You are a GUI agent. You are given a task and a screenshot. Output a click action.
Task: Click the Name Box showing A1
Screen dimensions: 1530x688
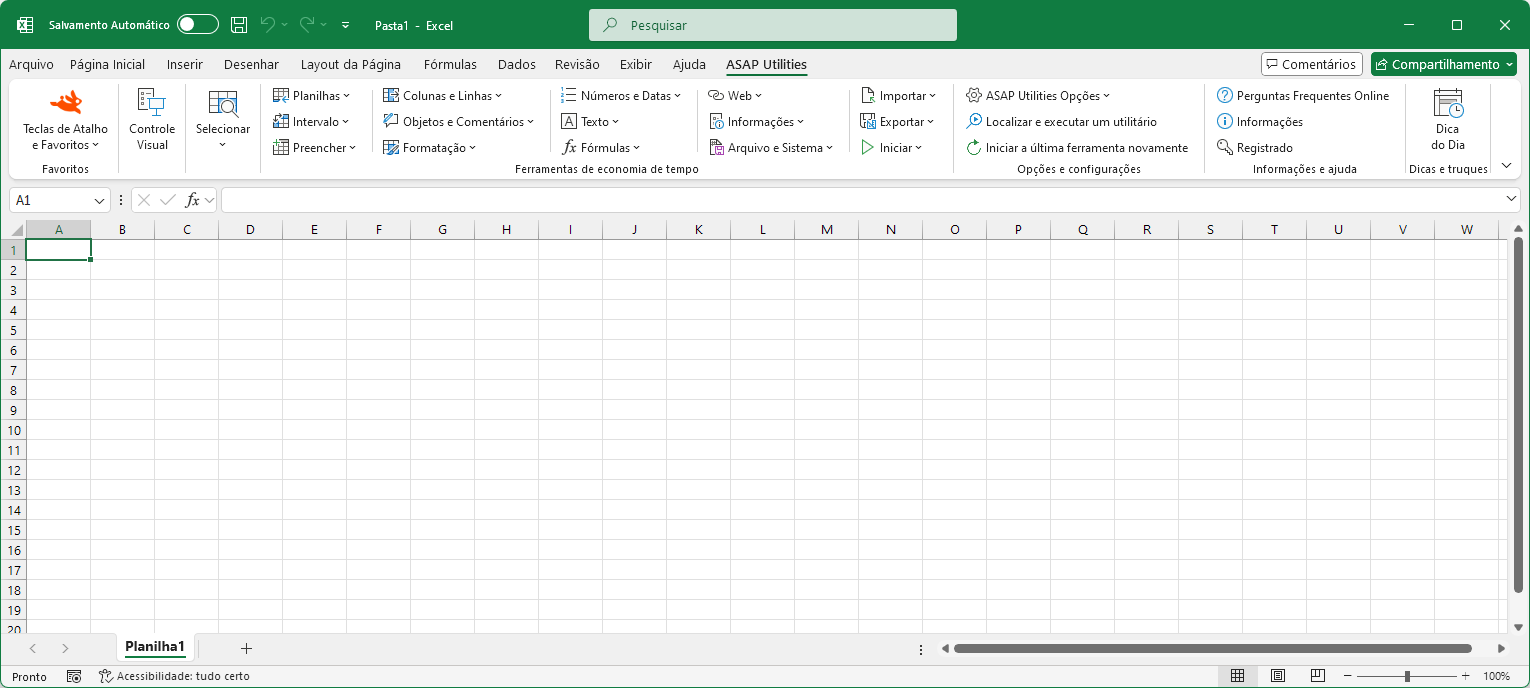pos(52,200)
